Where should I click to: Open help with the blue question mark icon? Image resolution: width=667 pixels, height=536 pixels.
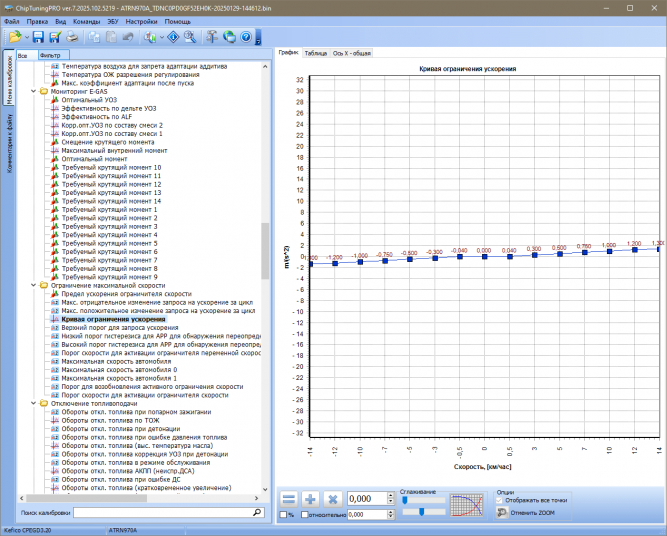click(x=246, y=37)
